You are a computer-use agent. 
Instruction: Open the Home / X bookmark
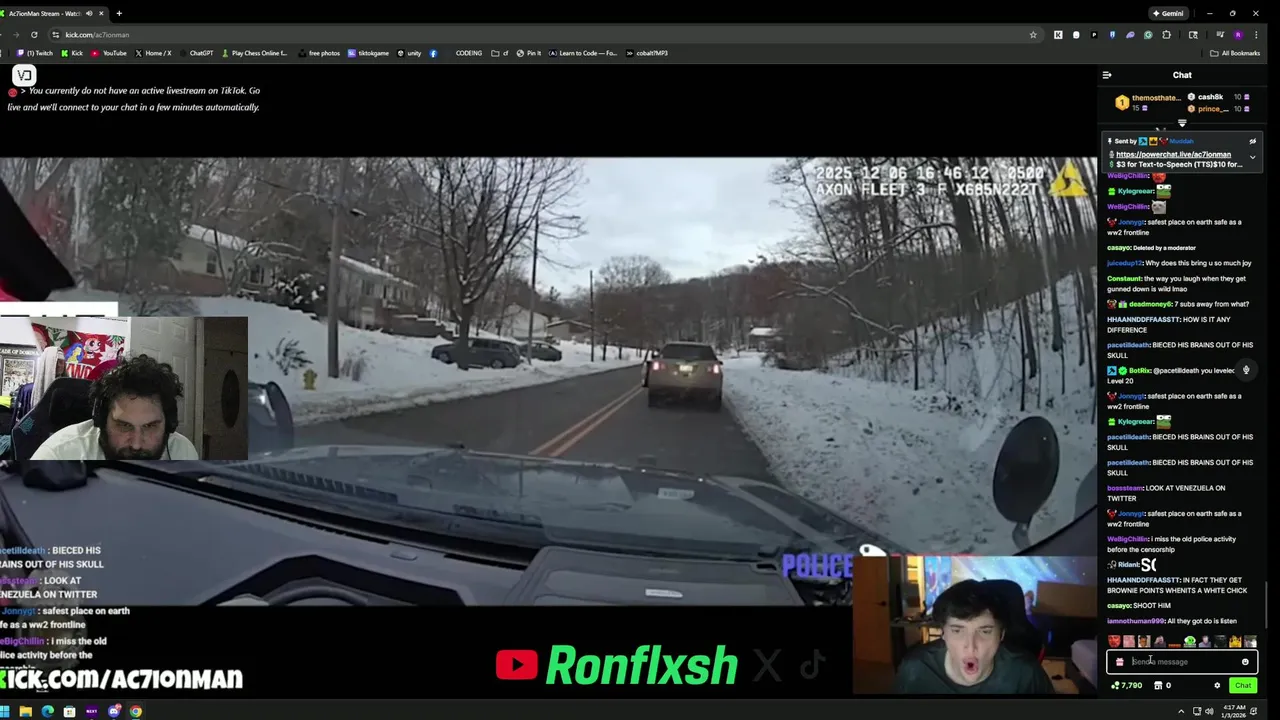pos(152,53)
